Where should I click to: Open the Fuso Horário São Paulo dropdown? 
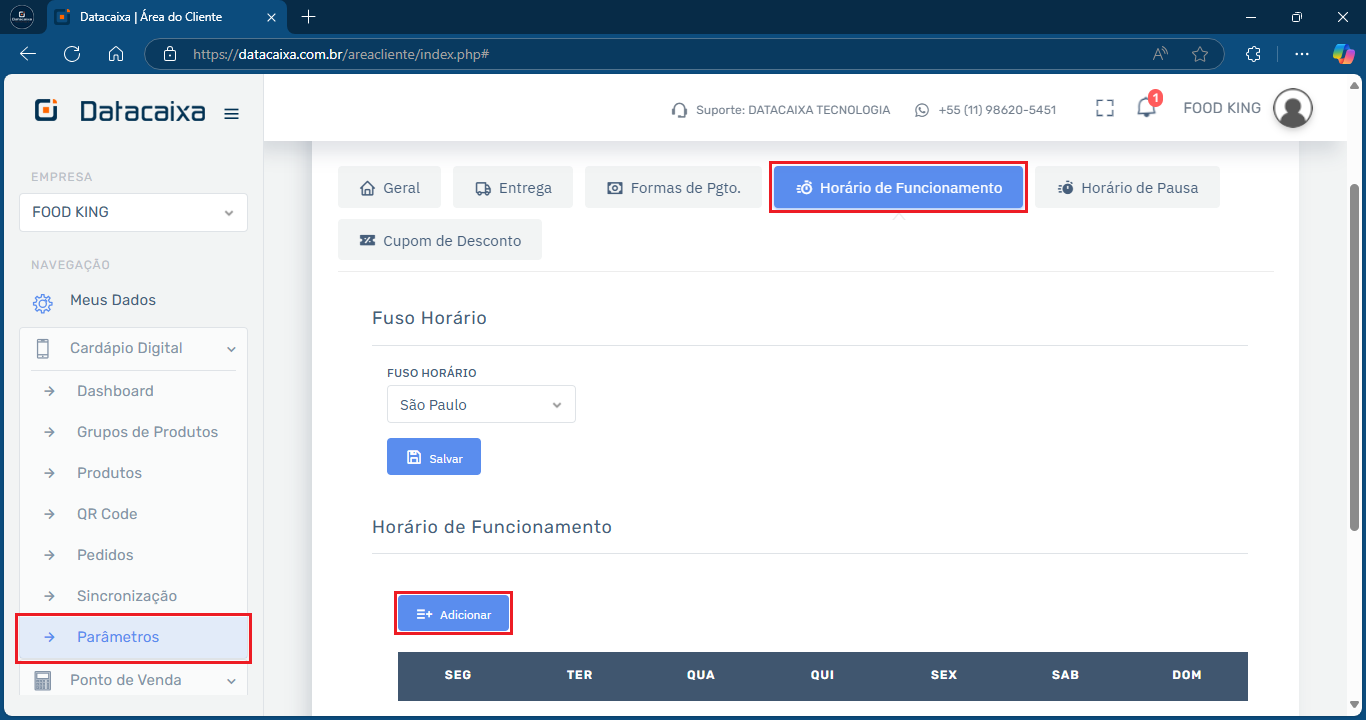click(481, 405)
